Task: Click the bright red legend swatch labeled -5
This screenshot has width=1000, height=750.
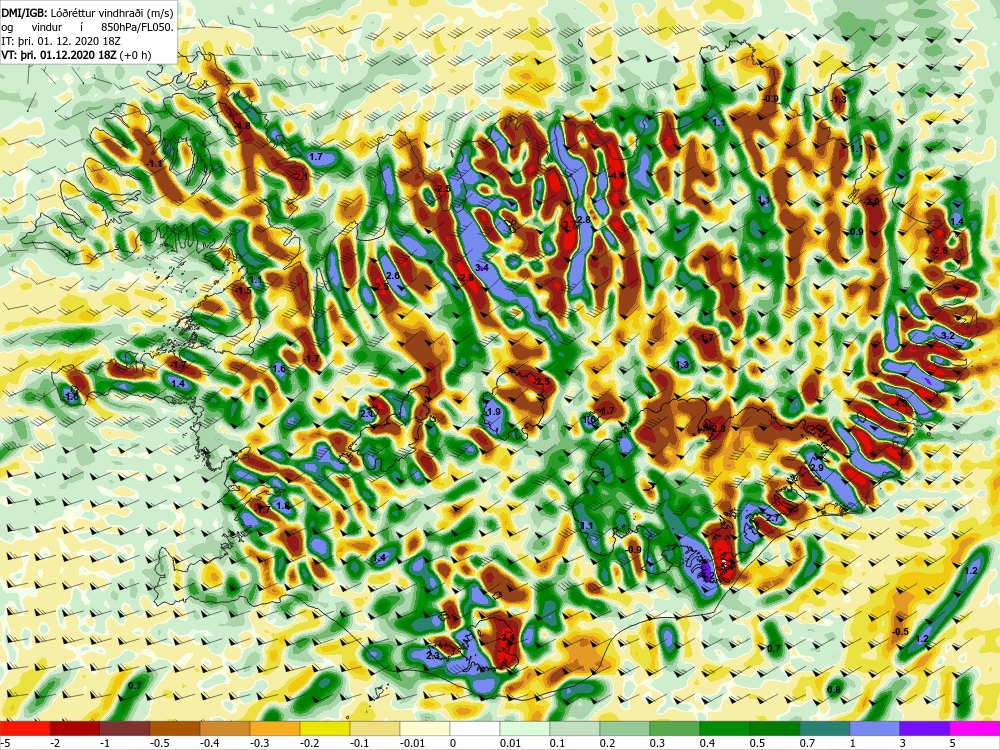Action: click(x=25, y=728)
